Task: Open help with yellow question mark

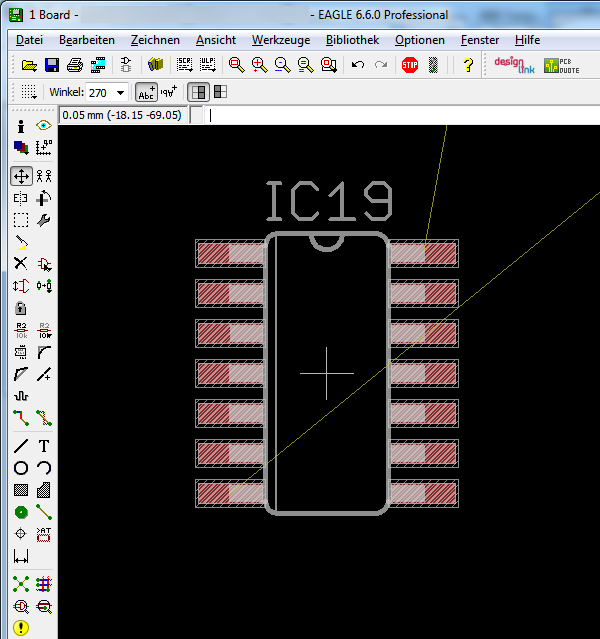Action: pos(468,65)
